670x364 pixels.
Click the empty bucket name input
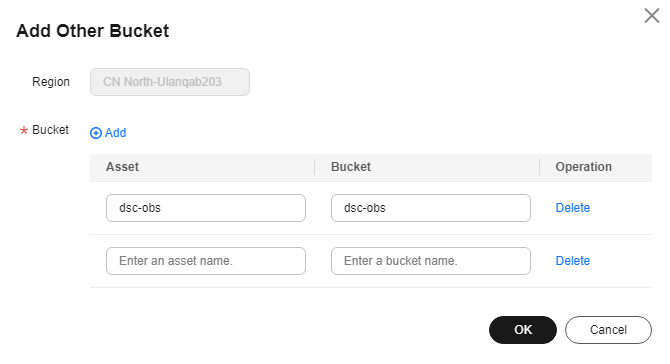(431, 261)
